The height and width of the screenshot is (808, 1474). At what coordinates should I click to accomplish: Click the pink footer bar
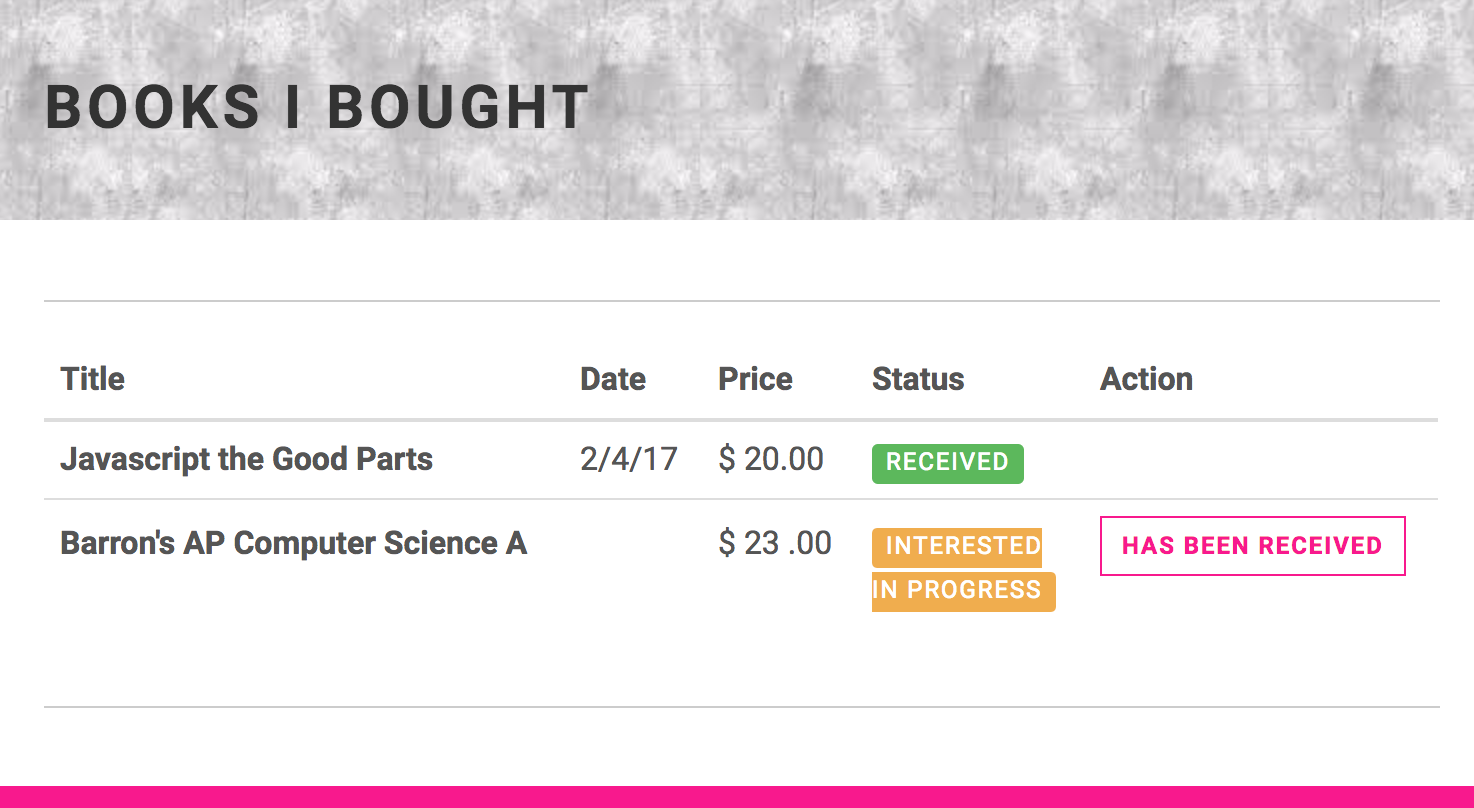click(x=737, y=797)
